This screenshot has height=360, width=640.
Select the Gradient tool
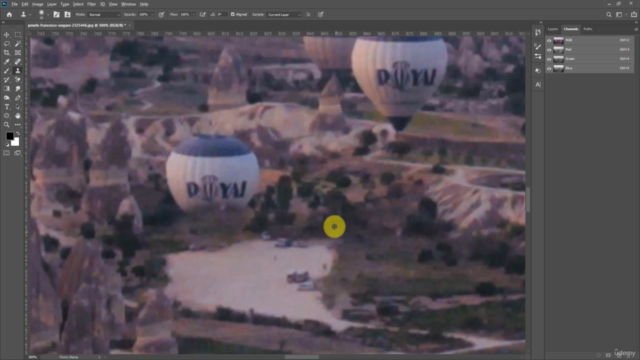7,89
